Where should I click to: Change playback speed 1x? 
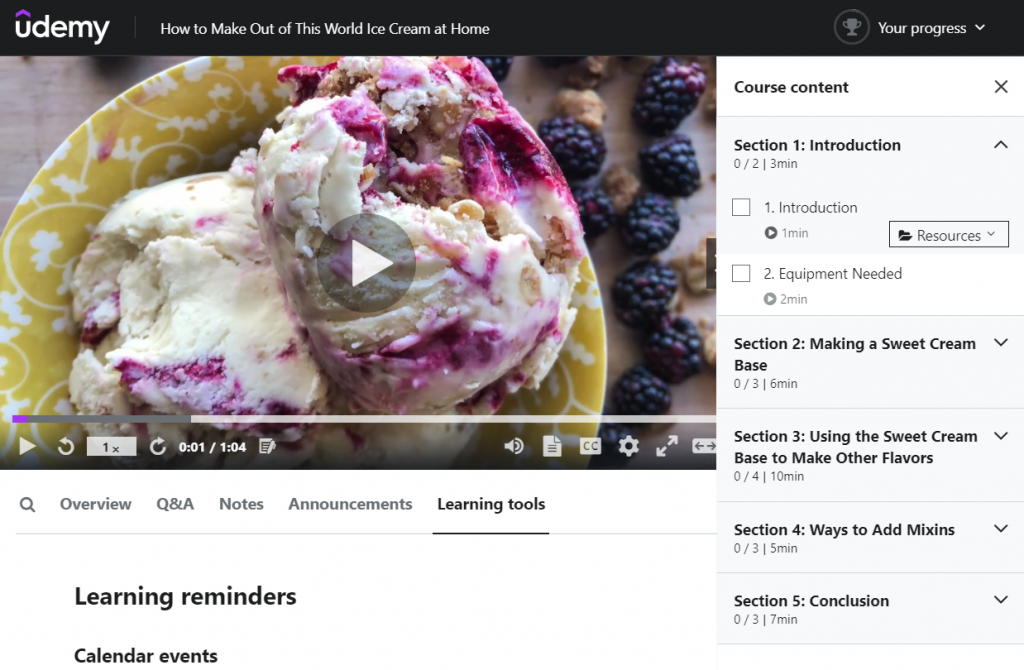point(111,447)
